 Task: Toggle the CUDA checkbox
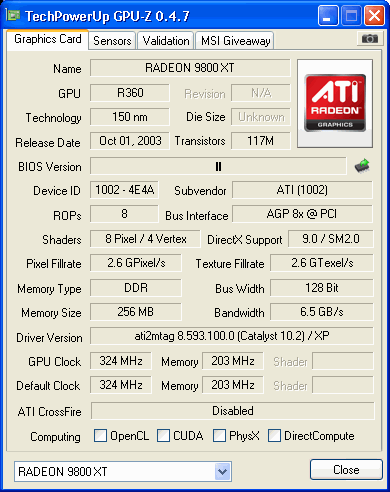163,436
